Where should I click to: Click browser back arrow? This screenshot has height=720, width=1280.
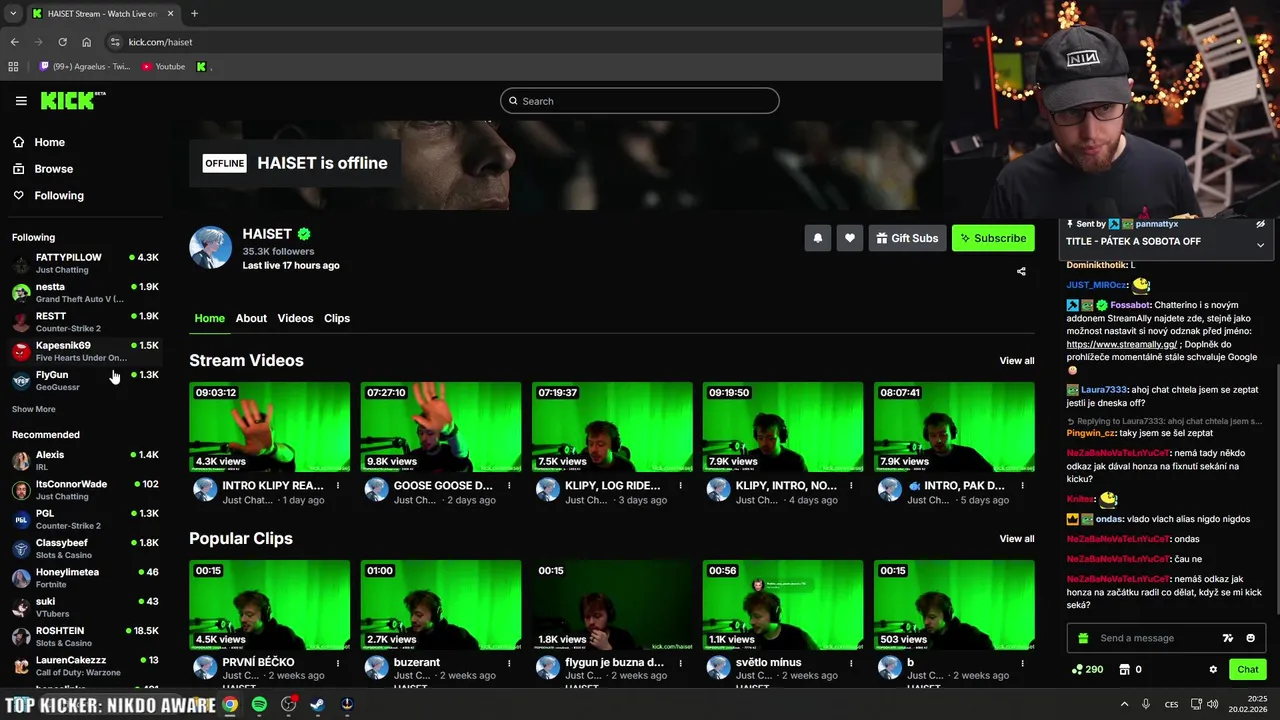pos(14,42)
